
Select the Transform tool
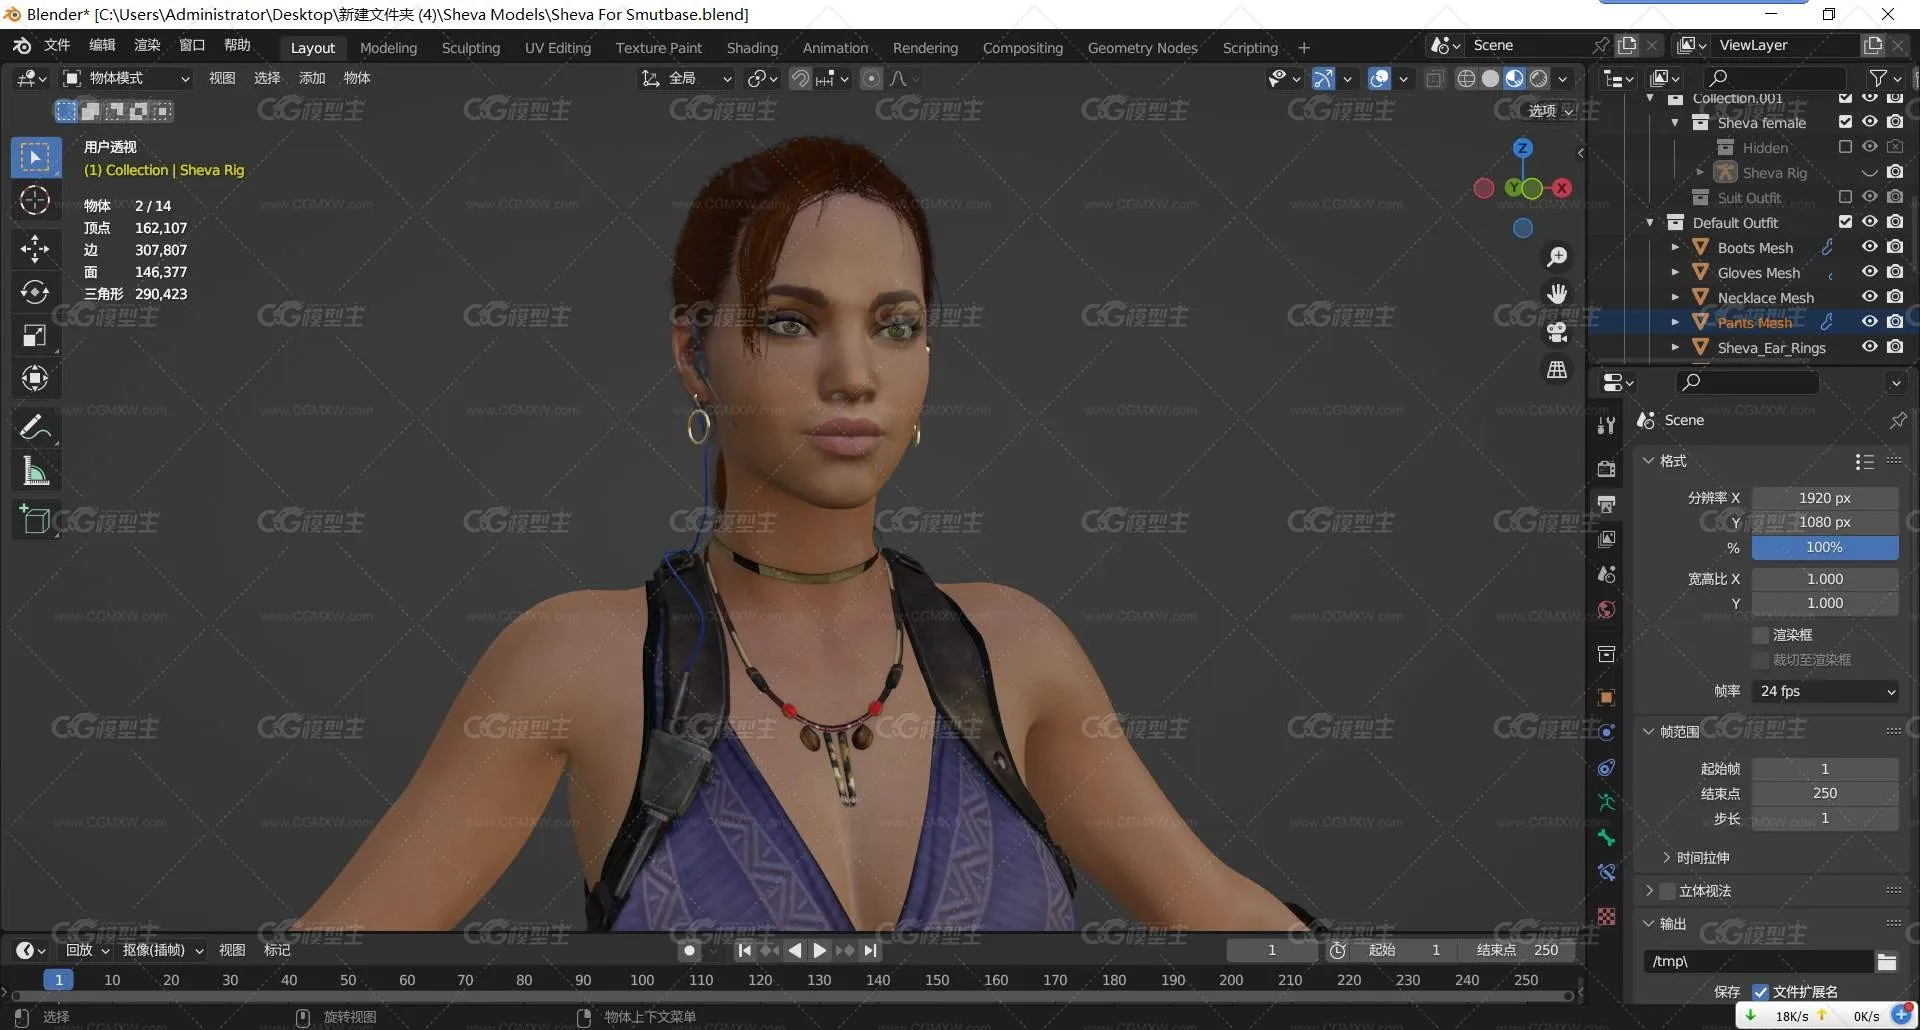point(35,379)
